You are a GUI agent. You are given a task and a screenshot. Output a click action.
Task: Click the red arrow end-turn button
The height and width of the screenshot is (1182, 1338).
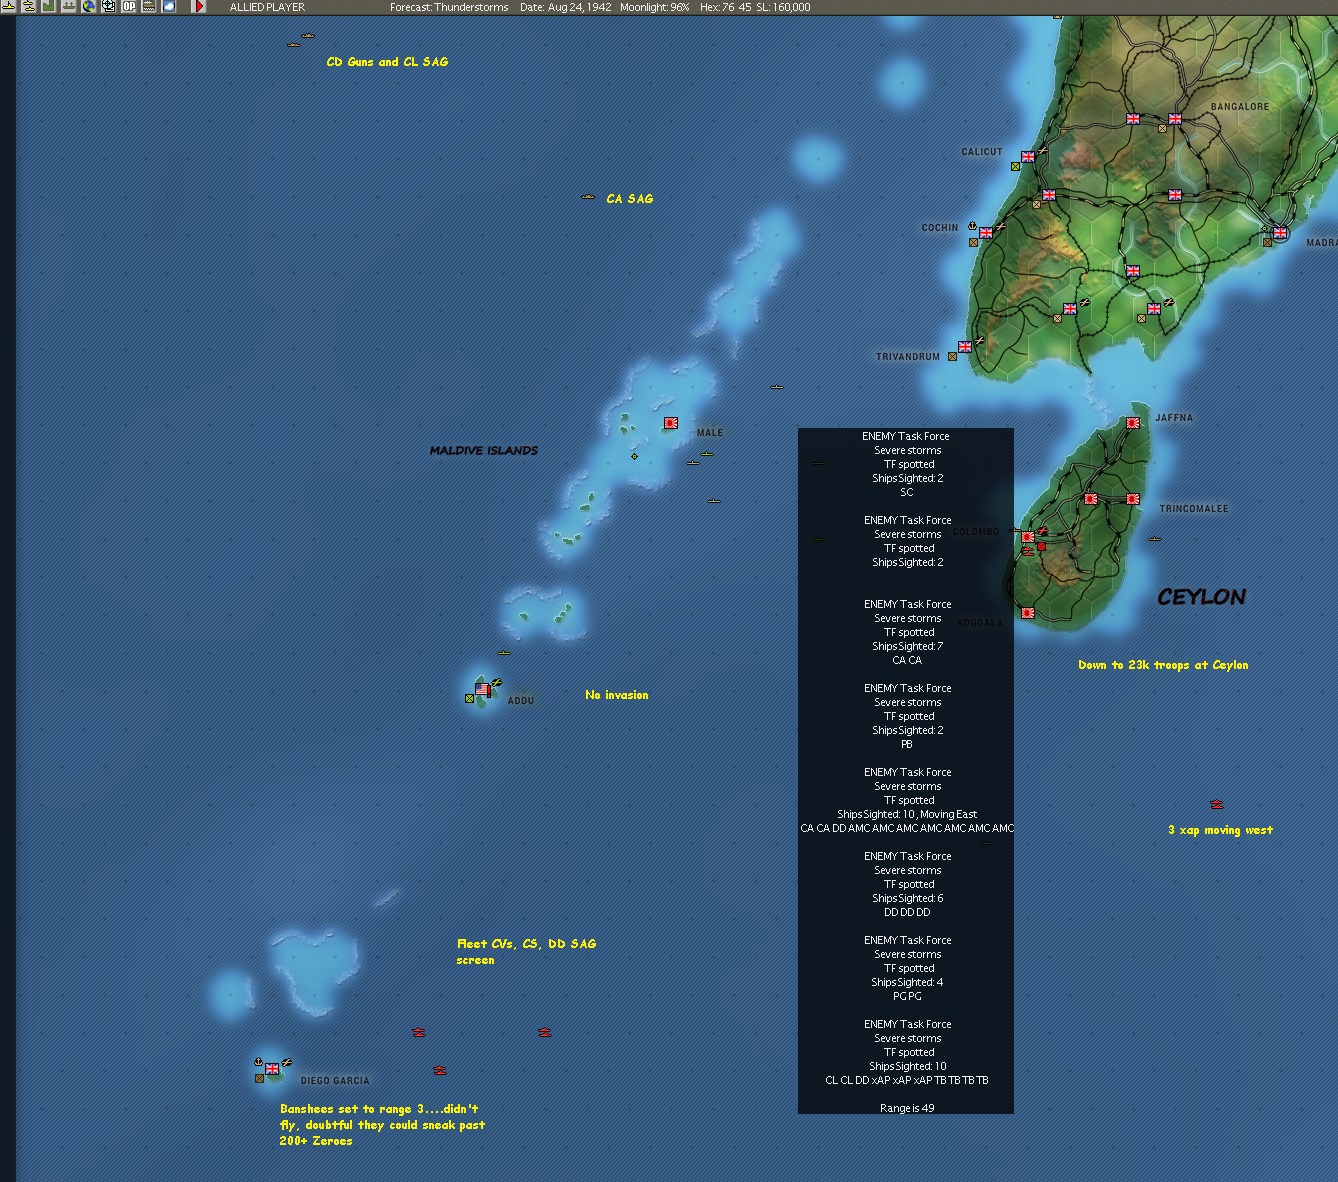click(x=199, y=7)
